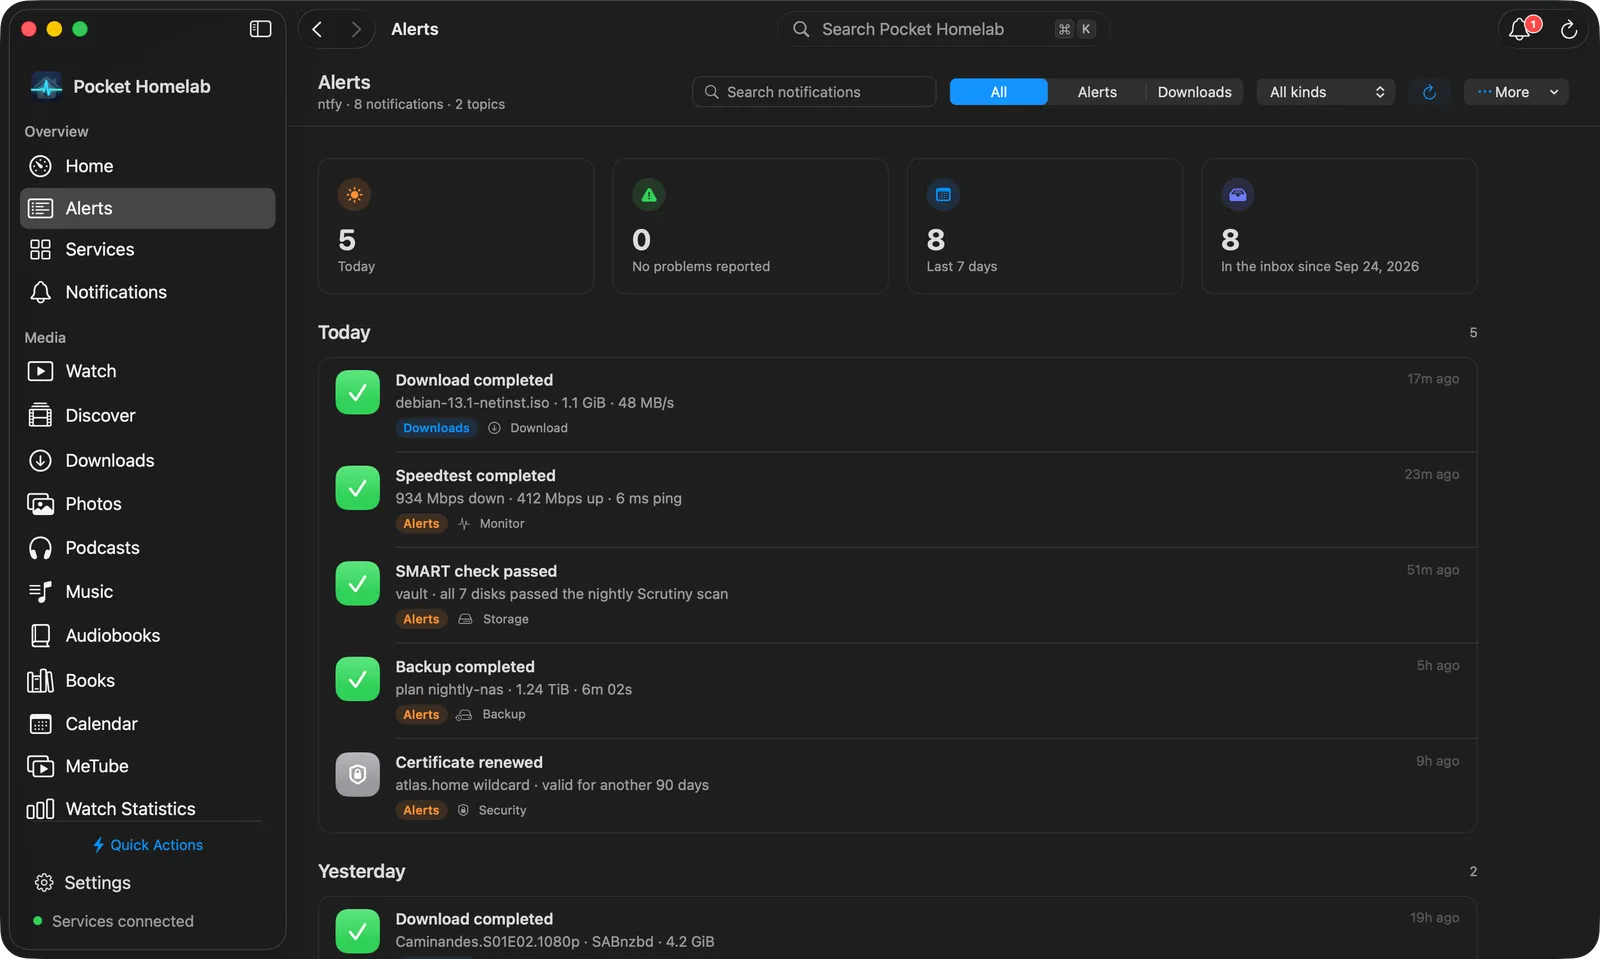Open the All kinds dropdown
Viewport: 1600px width, 959px height.
[1326, 92]
